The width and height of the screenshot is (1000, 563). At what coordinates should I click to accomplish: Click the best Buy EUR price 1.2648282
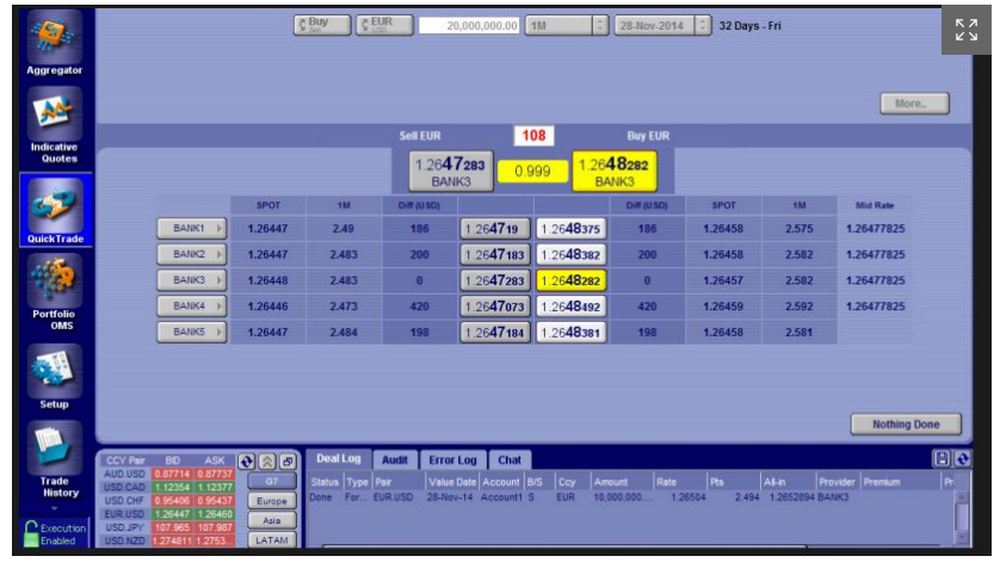click(614, 172)
